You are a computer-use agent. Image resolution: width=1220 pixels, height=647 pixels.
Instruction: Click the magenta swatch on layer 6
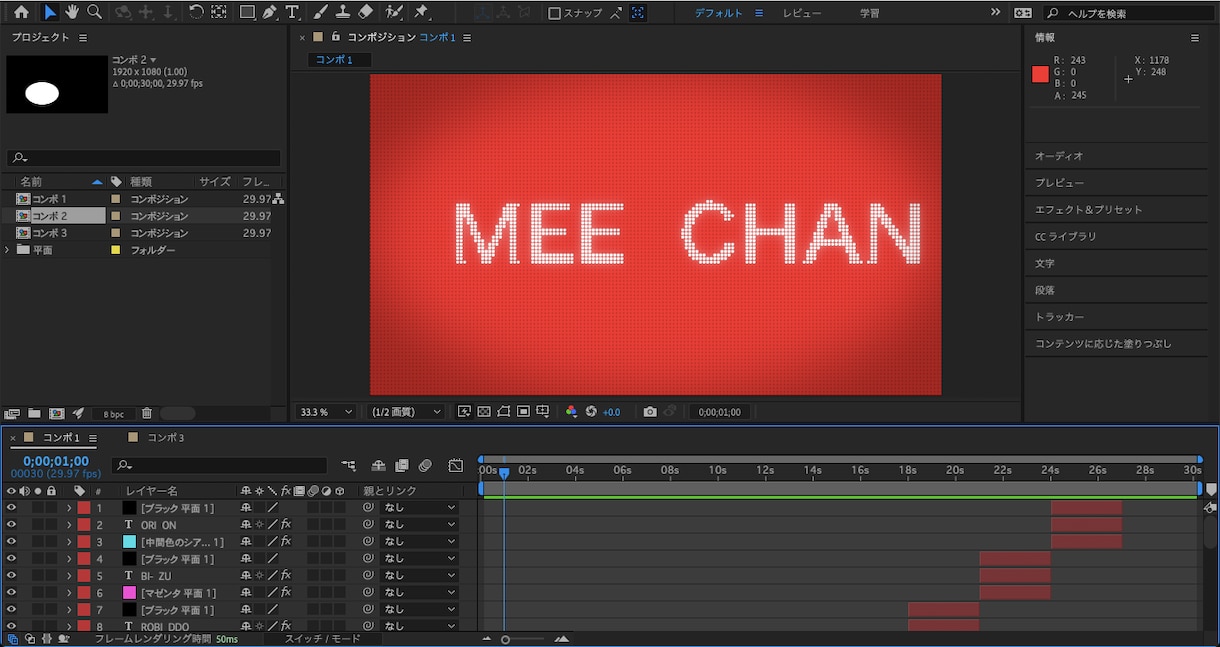tap(129, 593)
